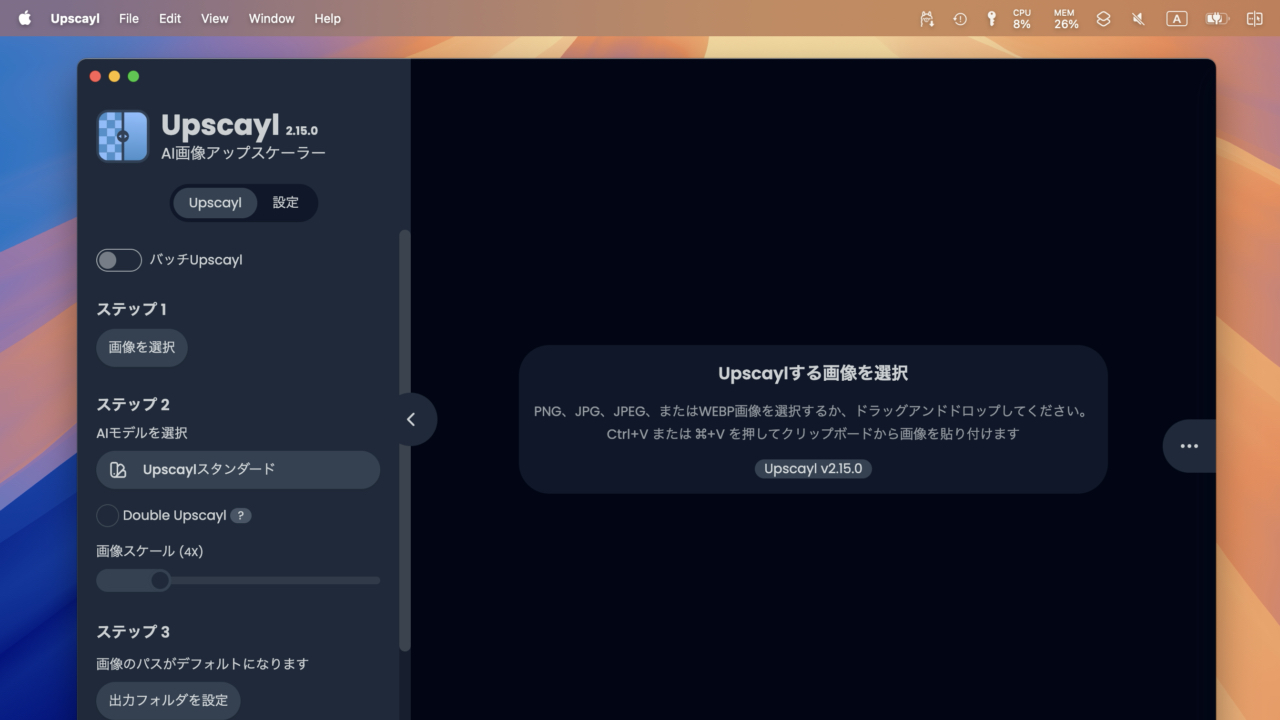Toggle the バッチUpscayl switch
Screen dimensions: 1280x720
(119, 260)
